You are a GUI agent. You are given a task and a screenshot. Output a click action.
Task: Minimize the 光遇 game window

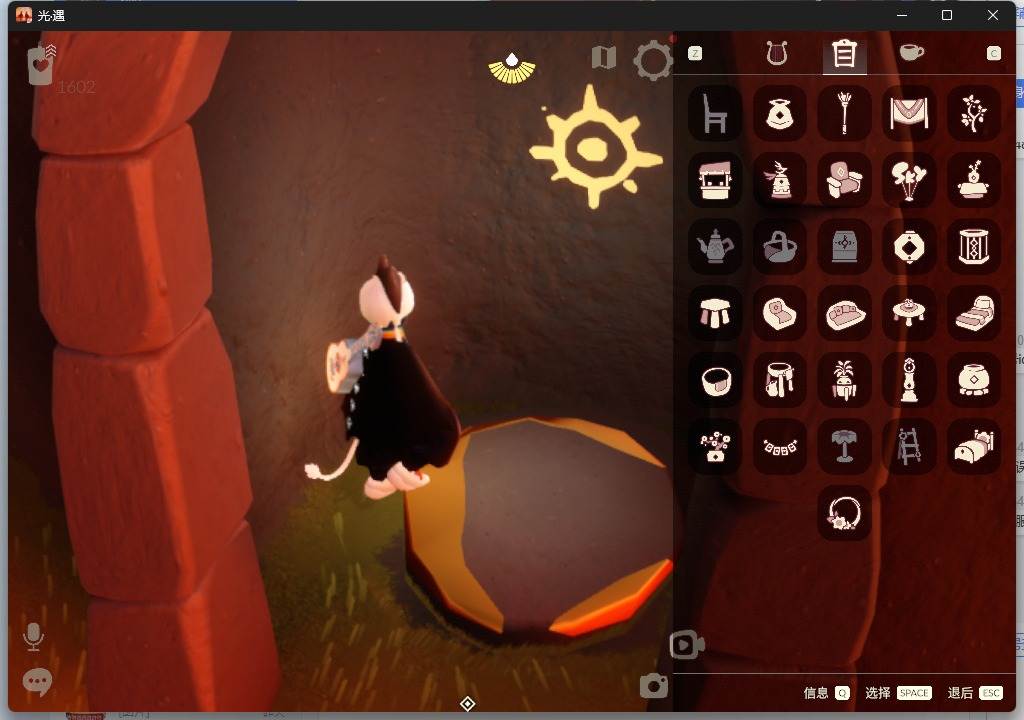coord(902,15)
